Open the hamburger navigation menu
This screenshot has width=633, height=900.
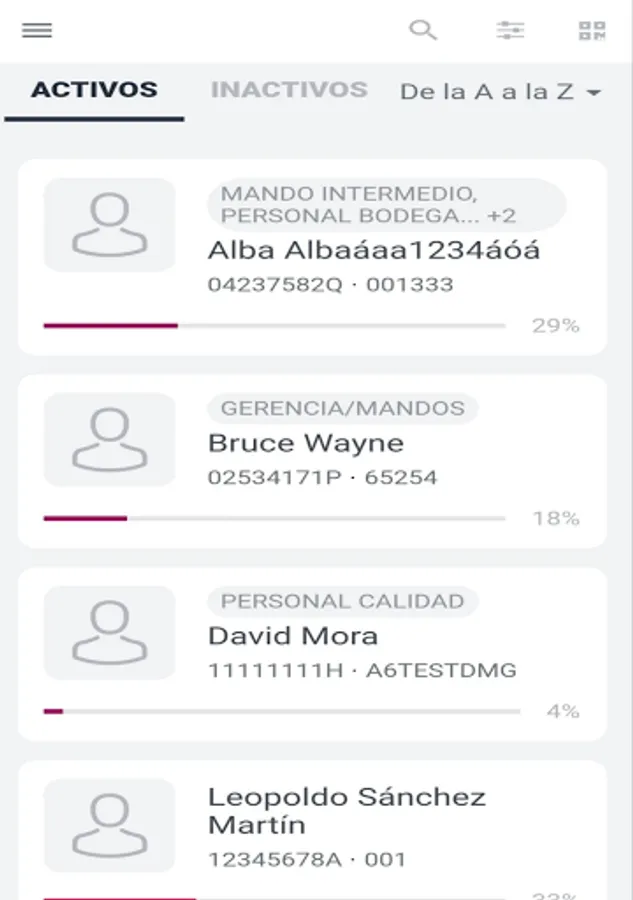[x=37, y=30]
